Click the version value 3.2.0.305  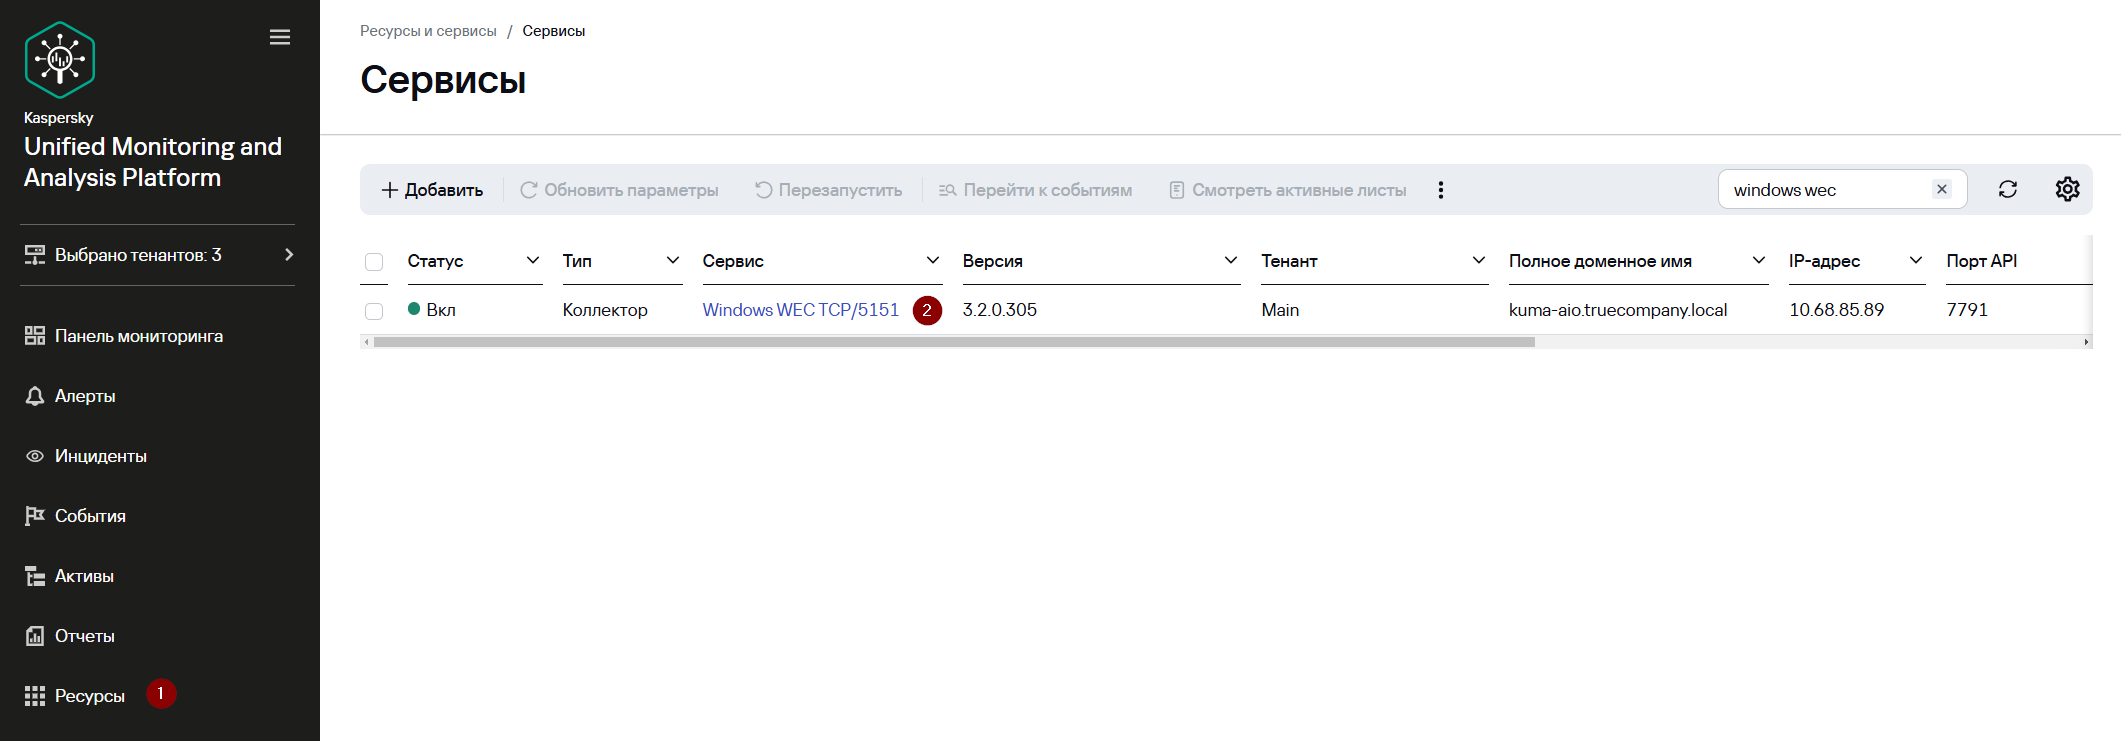point(1000,310)
